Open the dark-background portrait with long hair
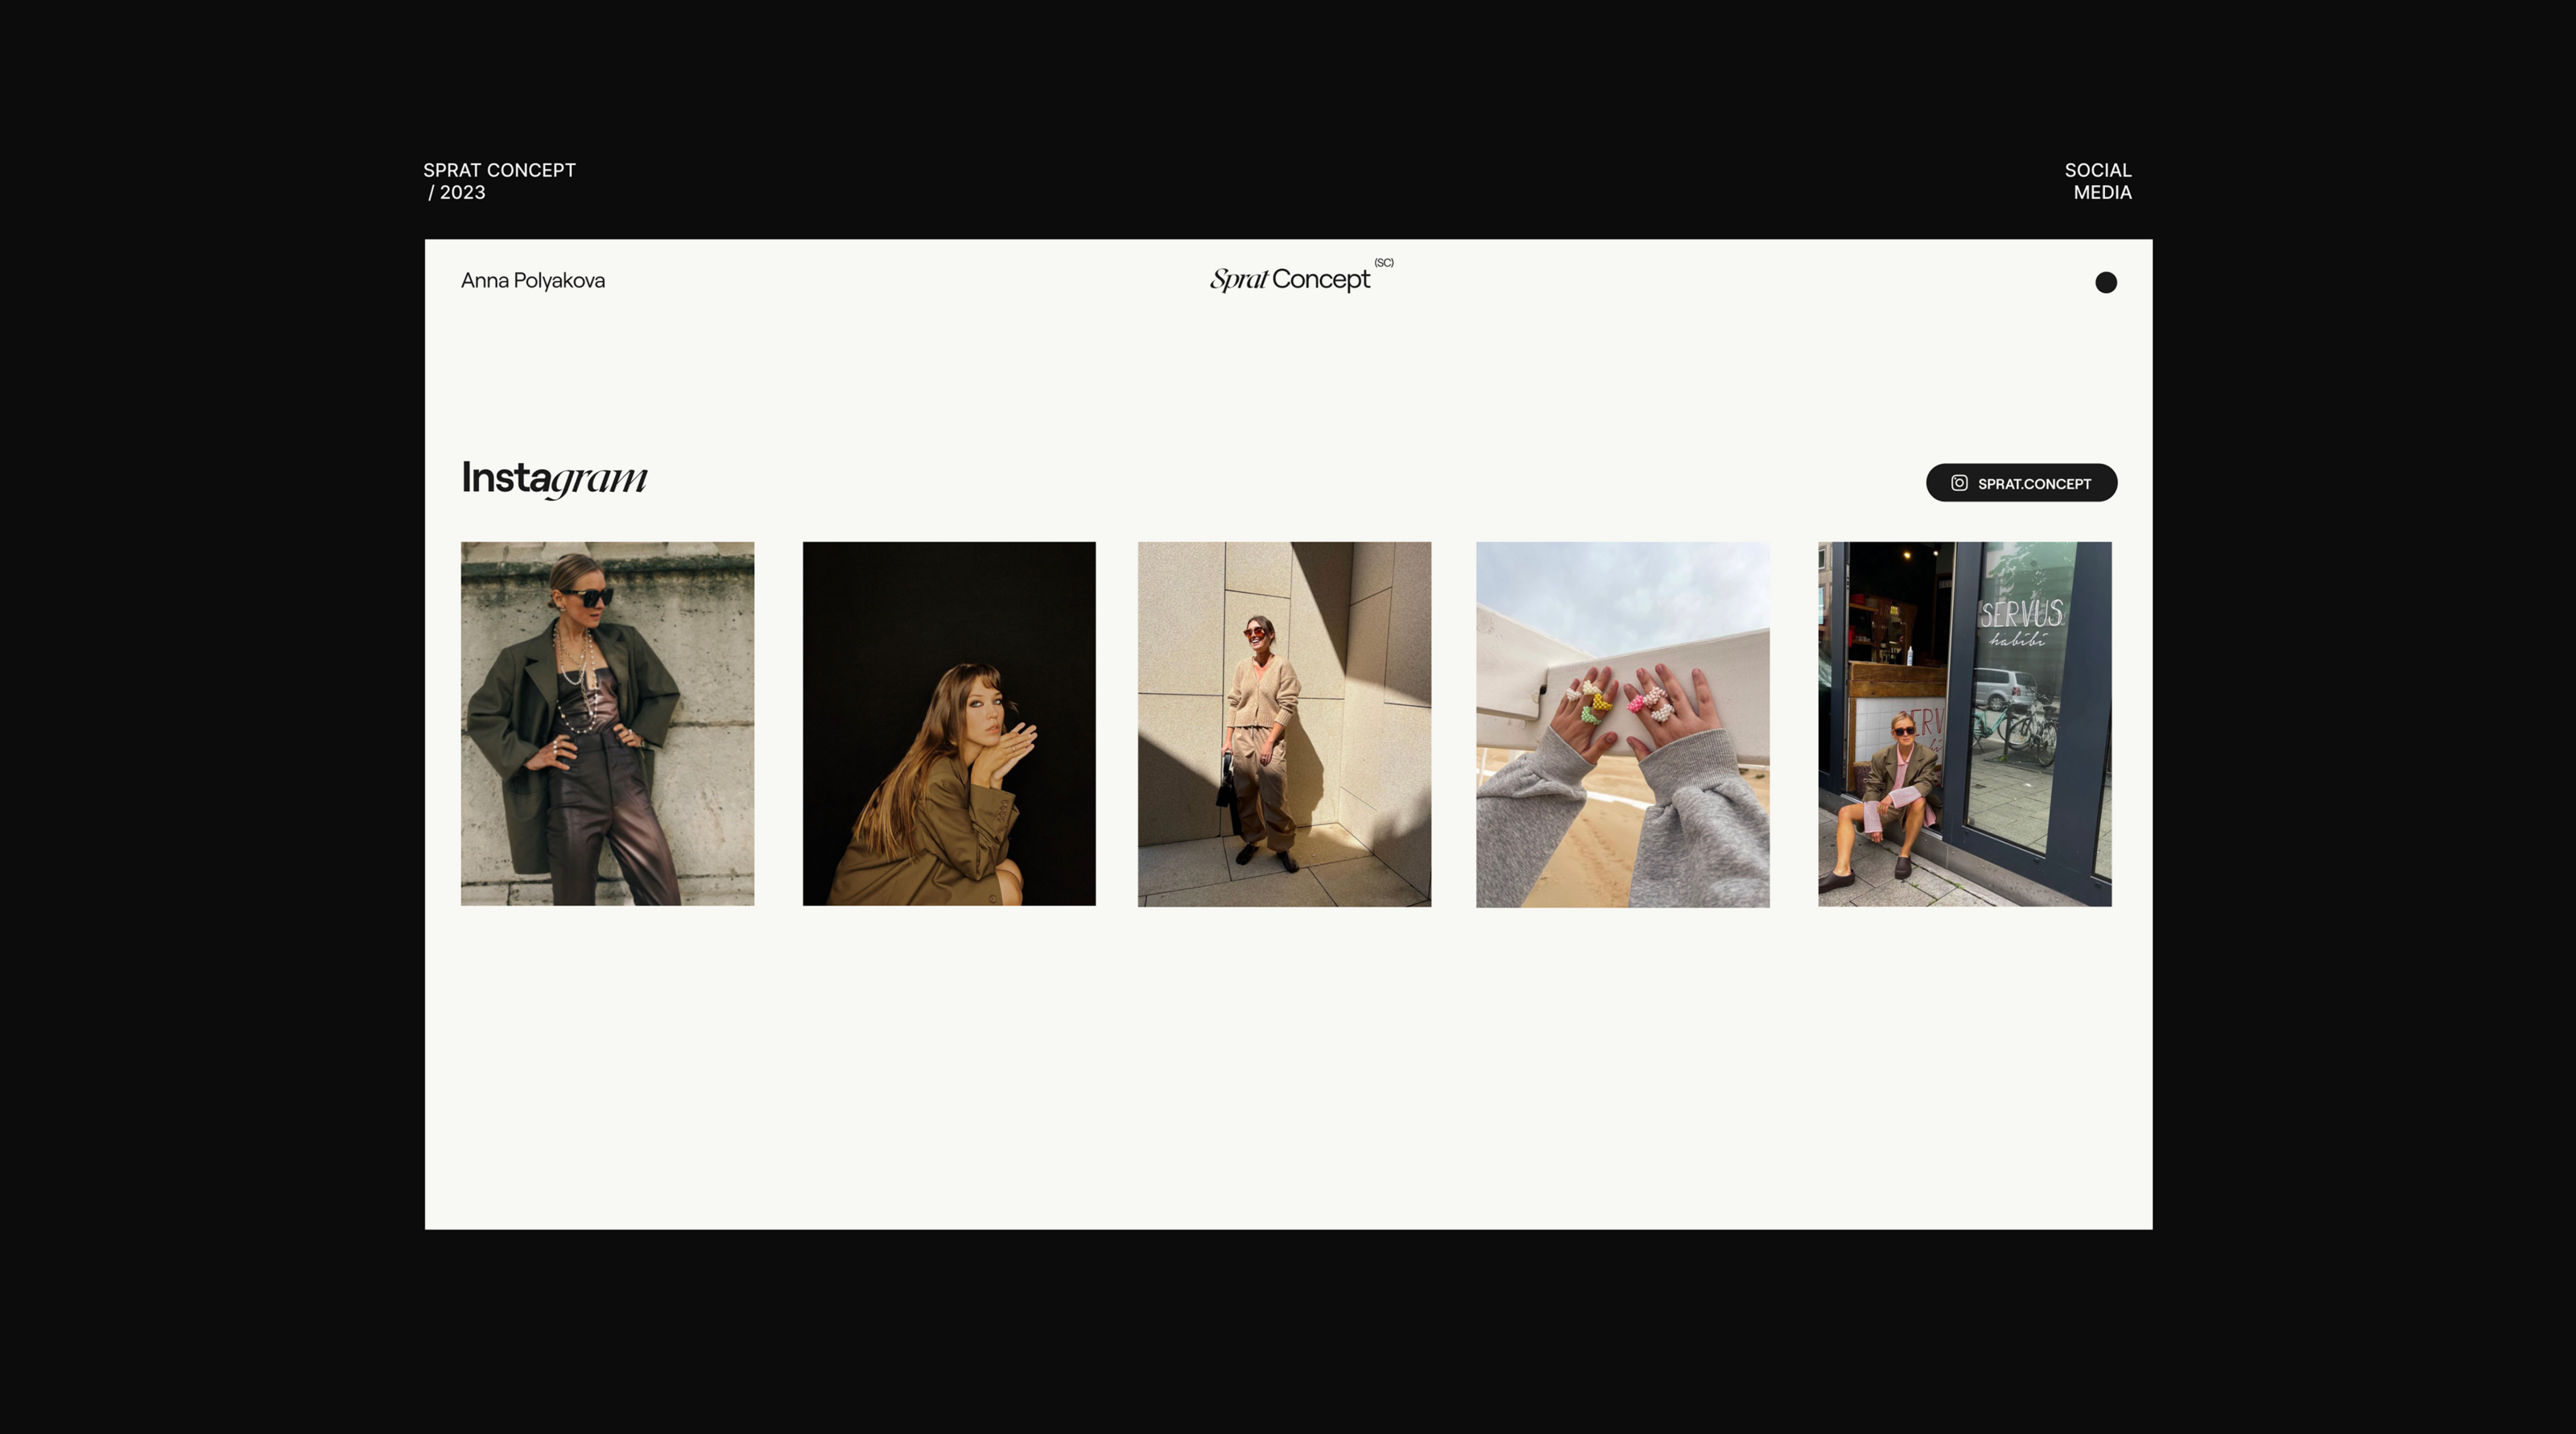This screenshot has width=2576, height=1434. (x=948, y=723)
